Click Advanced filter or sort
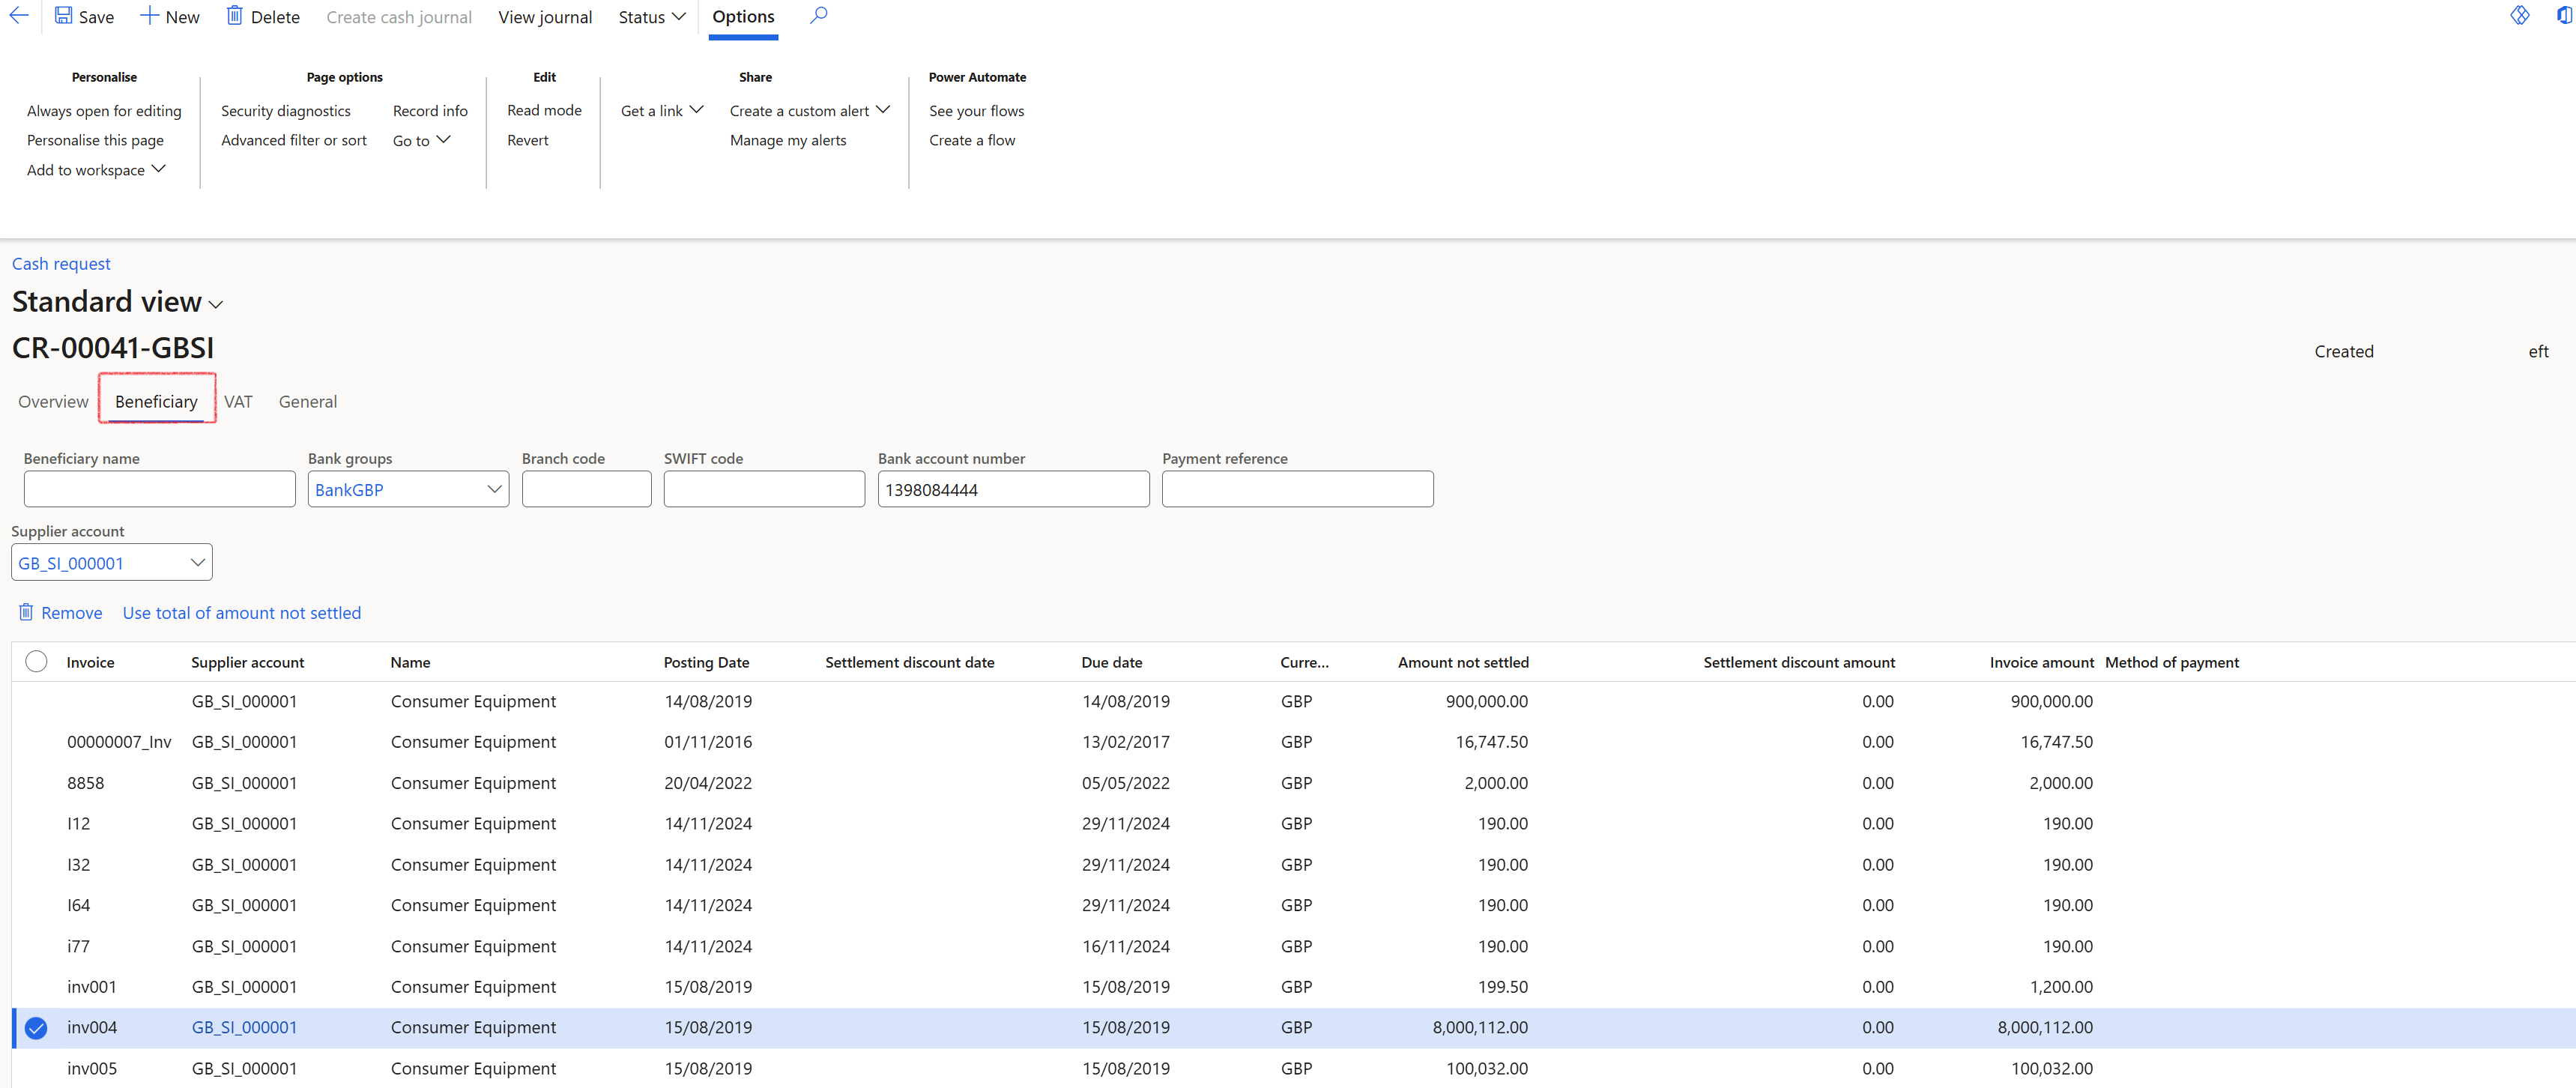 (294, 140)
